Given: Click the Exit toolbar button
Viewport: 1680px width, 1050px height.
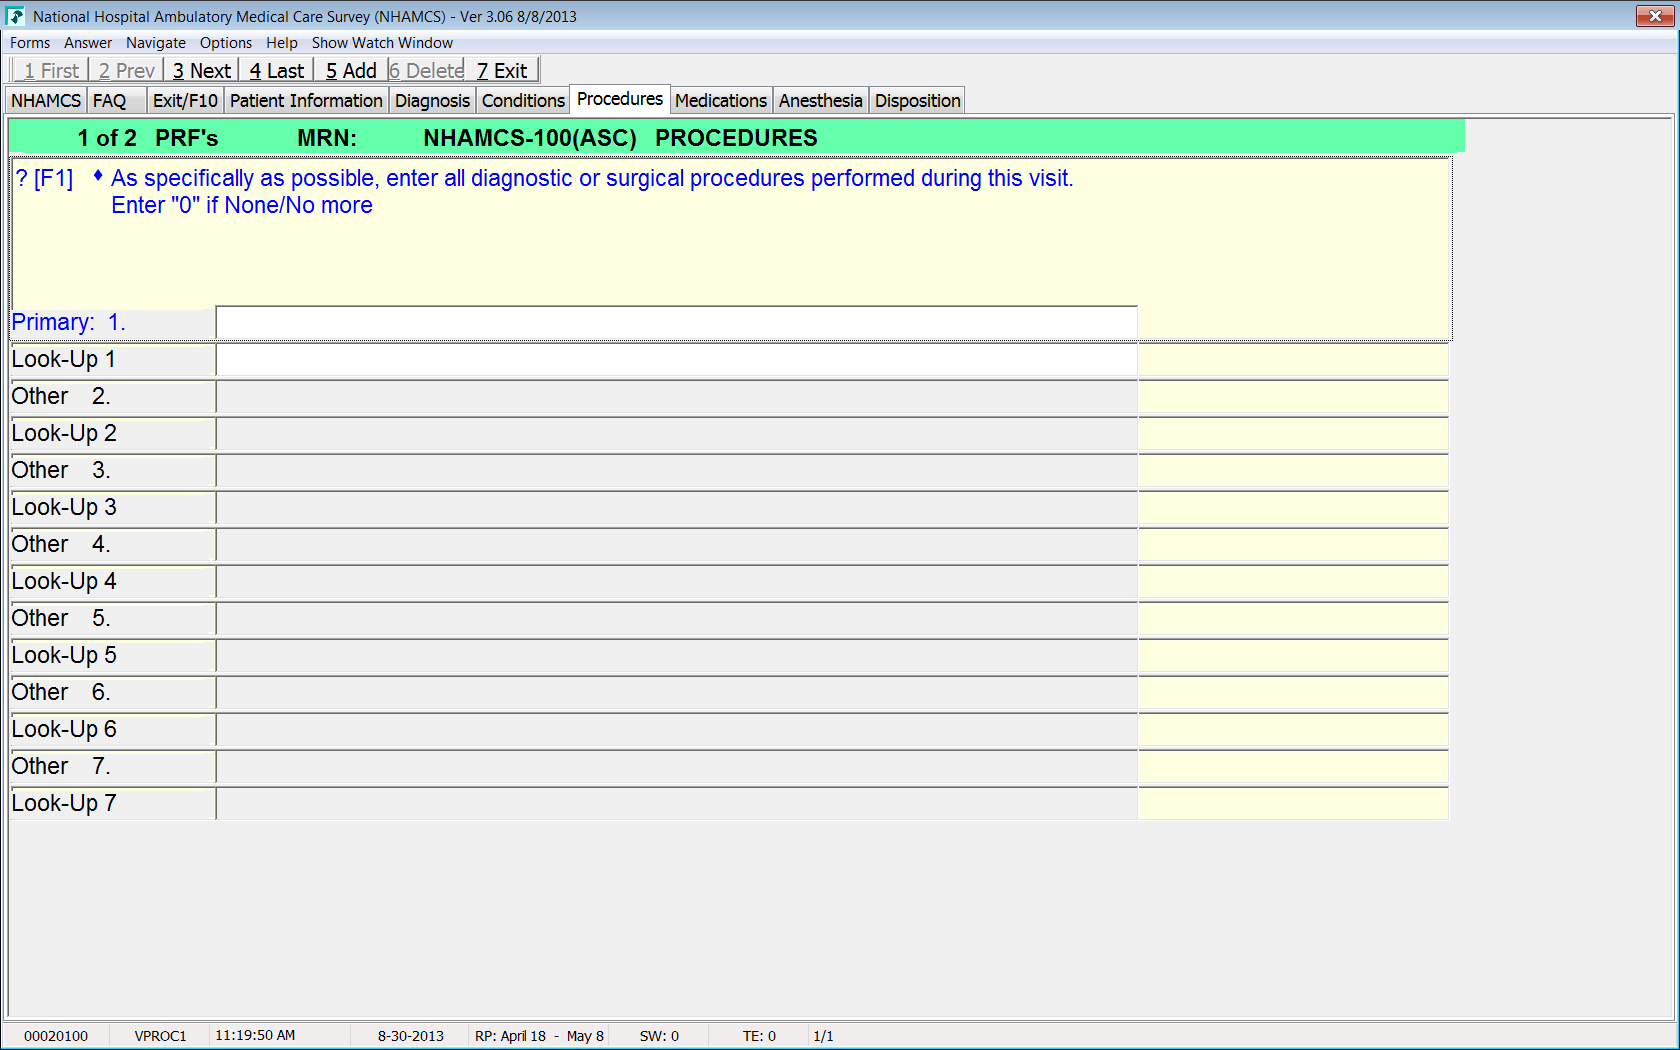Looking at the screenshot, I should (501, 71).
